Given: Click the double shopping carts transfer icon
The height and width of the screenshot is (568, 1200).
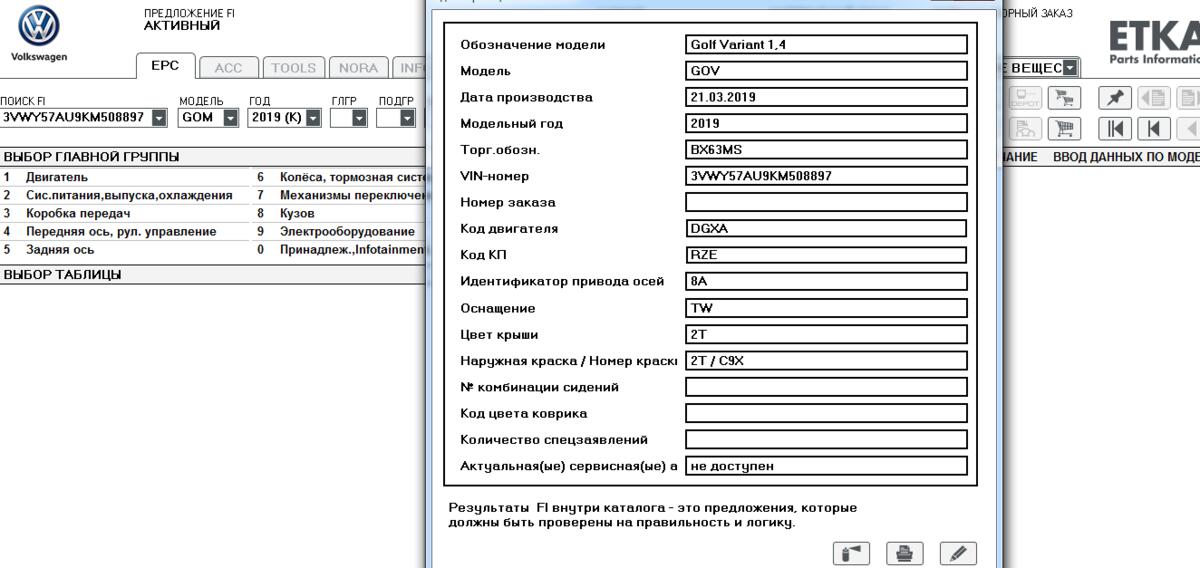Looking at the screenshot, I should pyautogui.click(x=1064, y=98).
